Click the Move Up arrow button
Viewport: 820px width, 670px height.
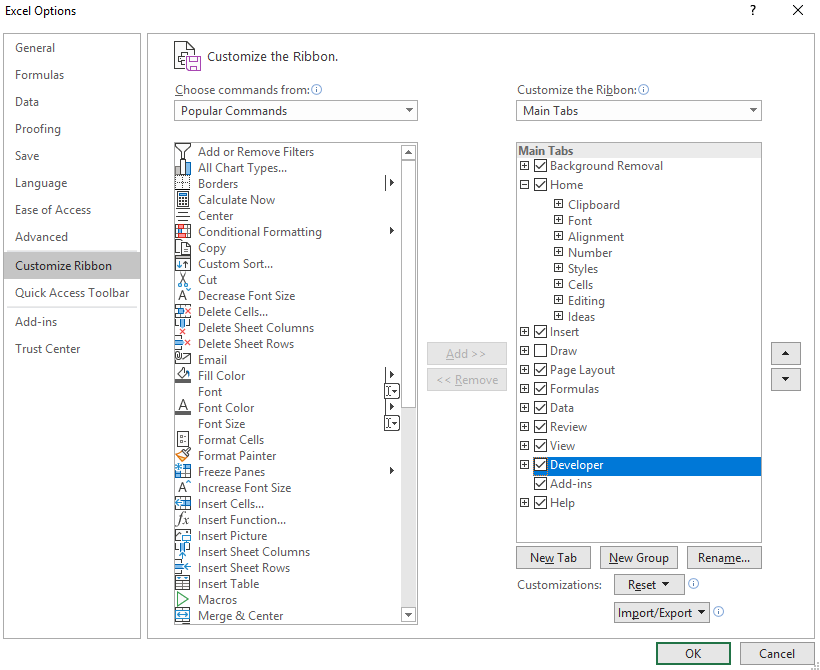click(785, 354)
